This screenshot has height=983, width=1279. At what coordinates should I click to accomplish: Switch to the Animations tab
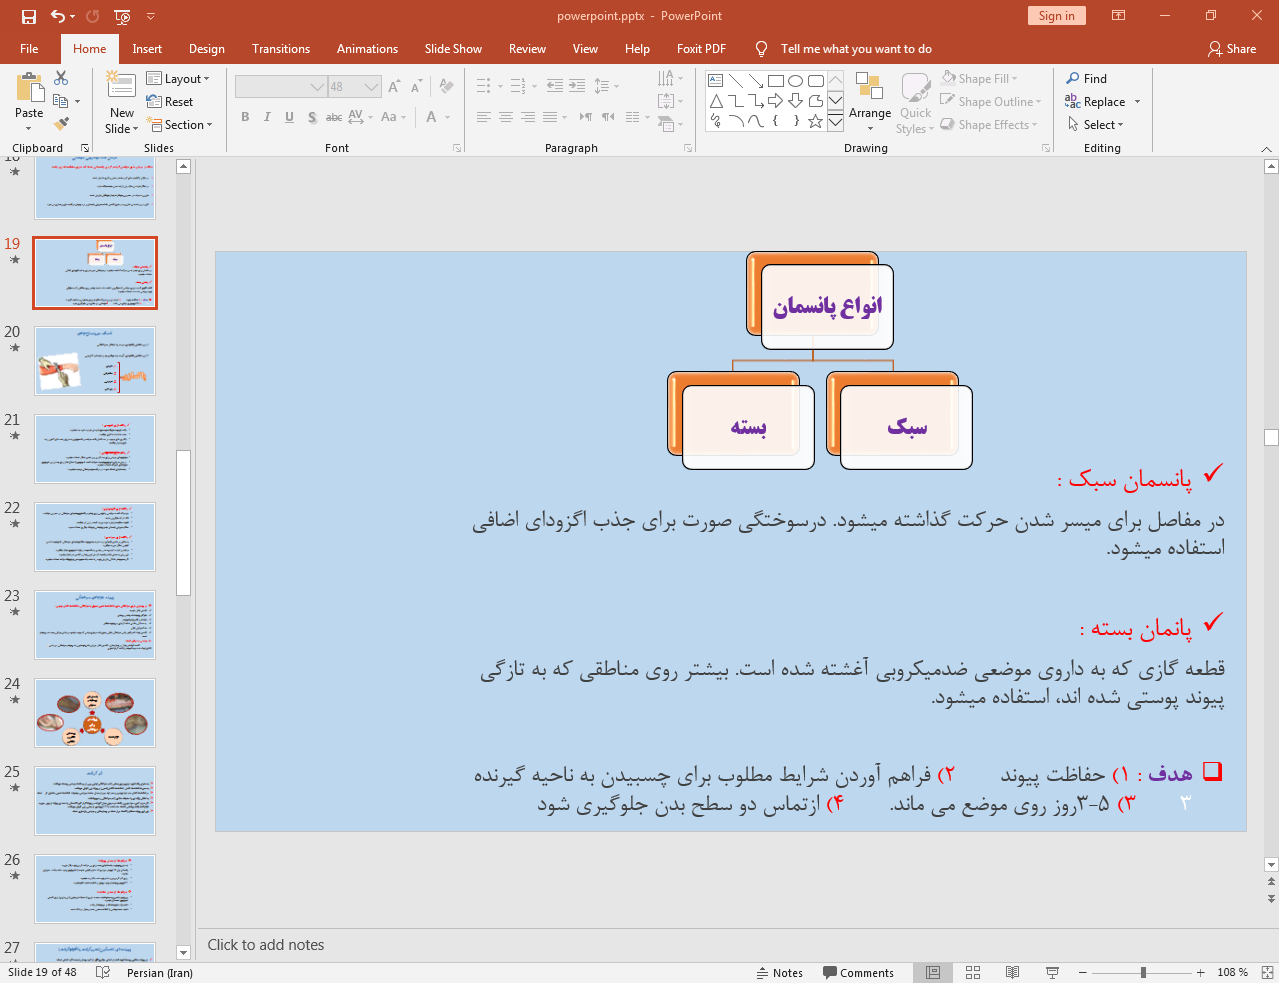coord(367,48)
